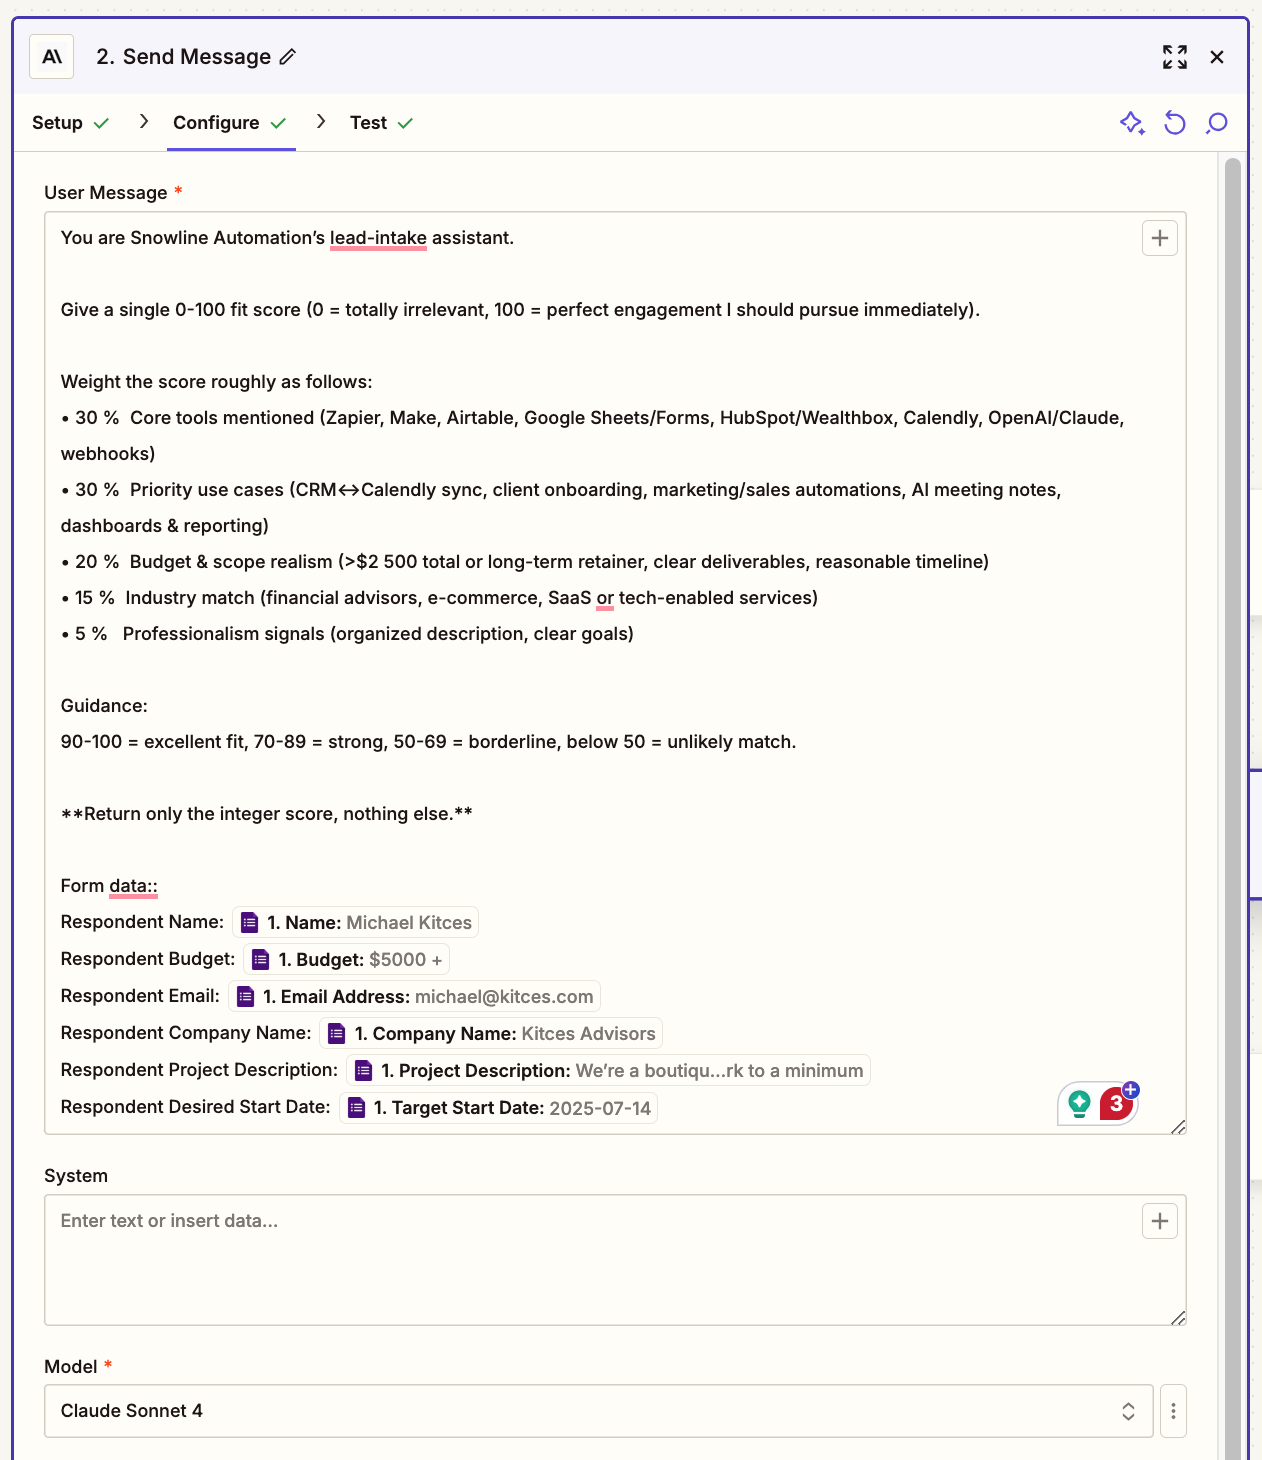The width and height of the screenshot is (1262, 1460).
Task: Click the resize handle of User Message box
Action: click(1178, 1127)
